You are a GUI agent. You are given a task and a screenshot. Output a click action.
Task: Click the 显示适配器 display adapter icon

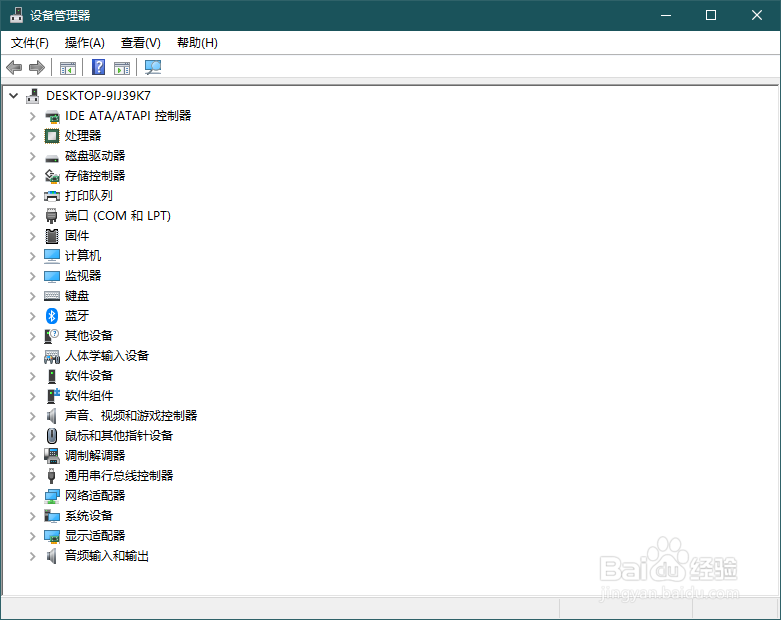52,536
